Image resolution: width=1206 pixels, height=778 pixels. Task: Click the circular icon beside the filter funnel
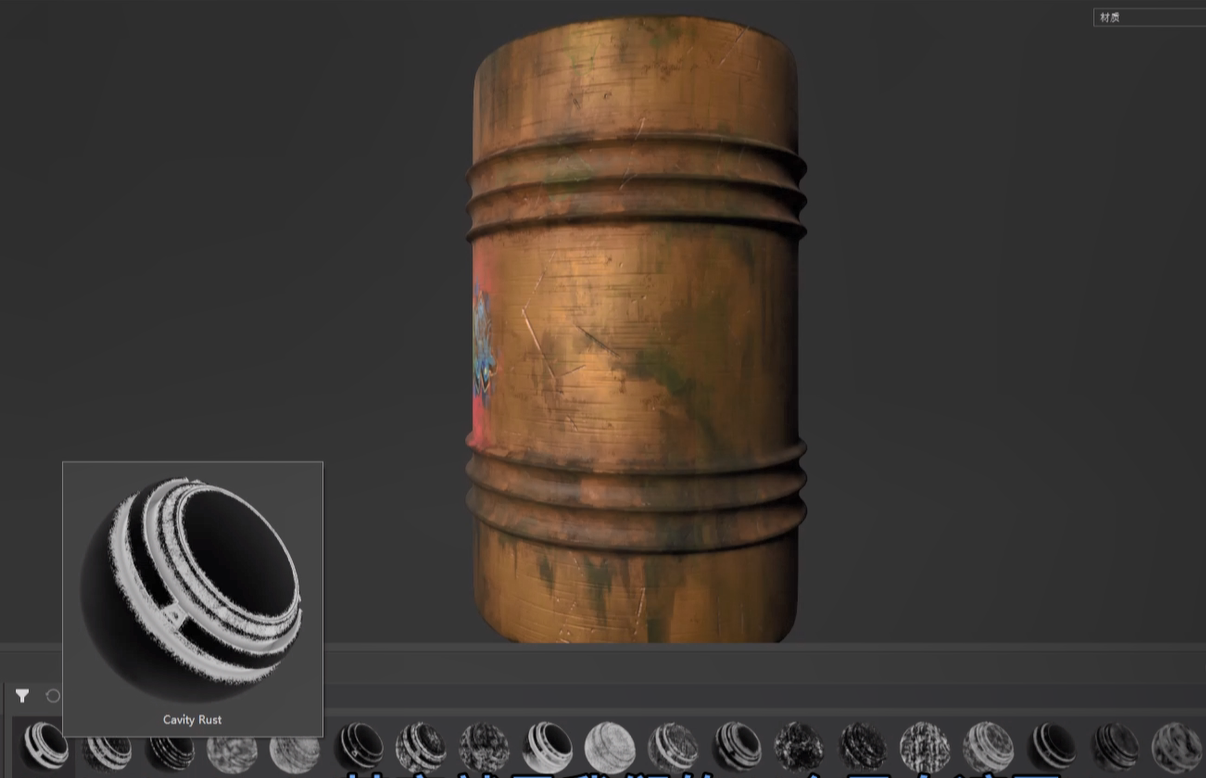click(x=53, y=696)
